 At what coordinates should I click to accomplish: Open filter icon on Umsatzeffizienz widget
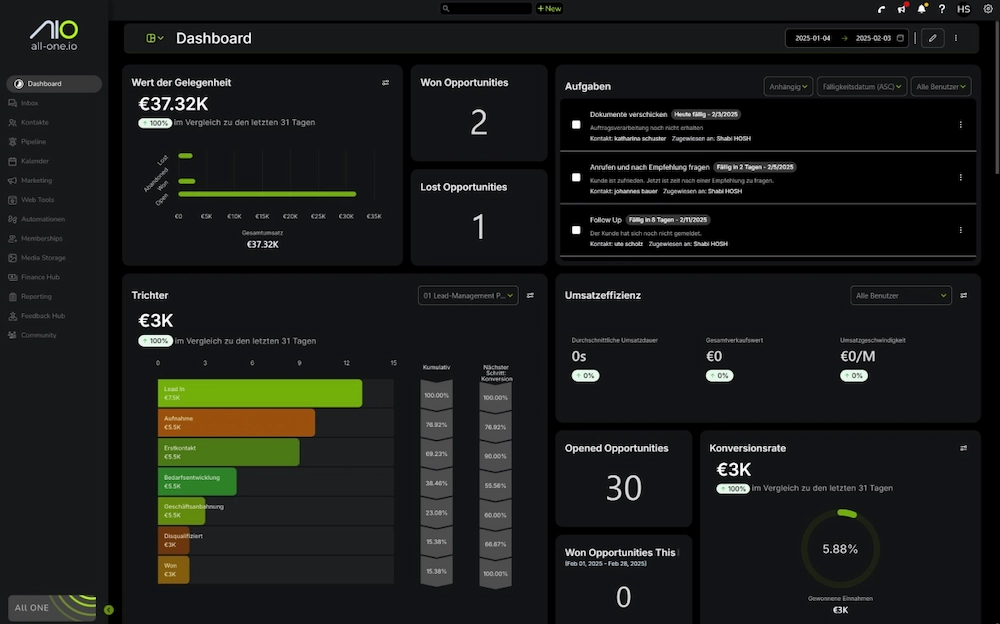[x=964, y=295]
